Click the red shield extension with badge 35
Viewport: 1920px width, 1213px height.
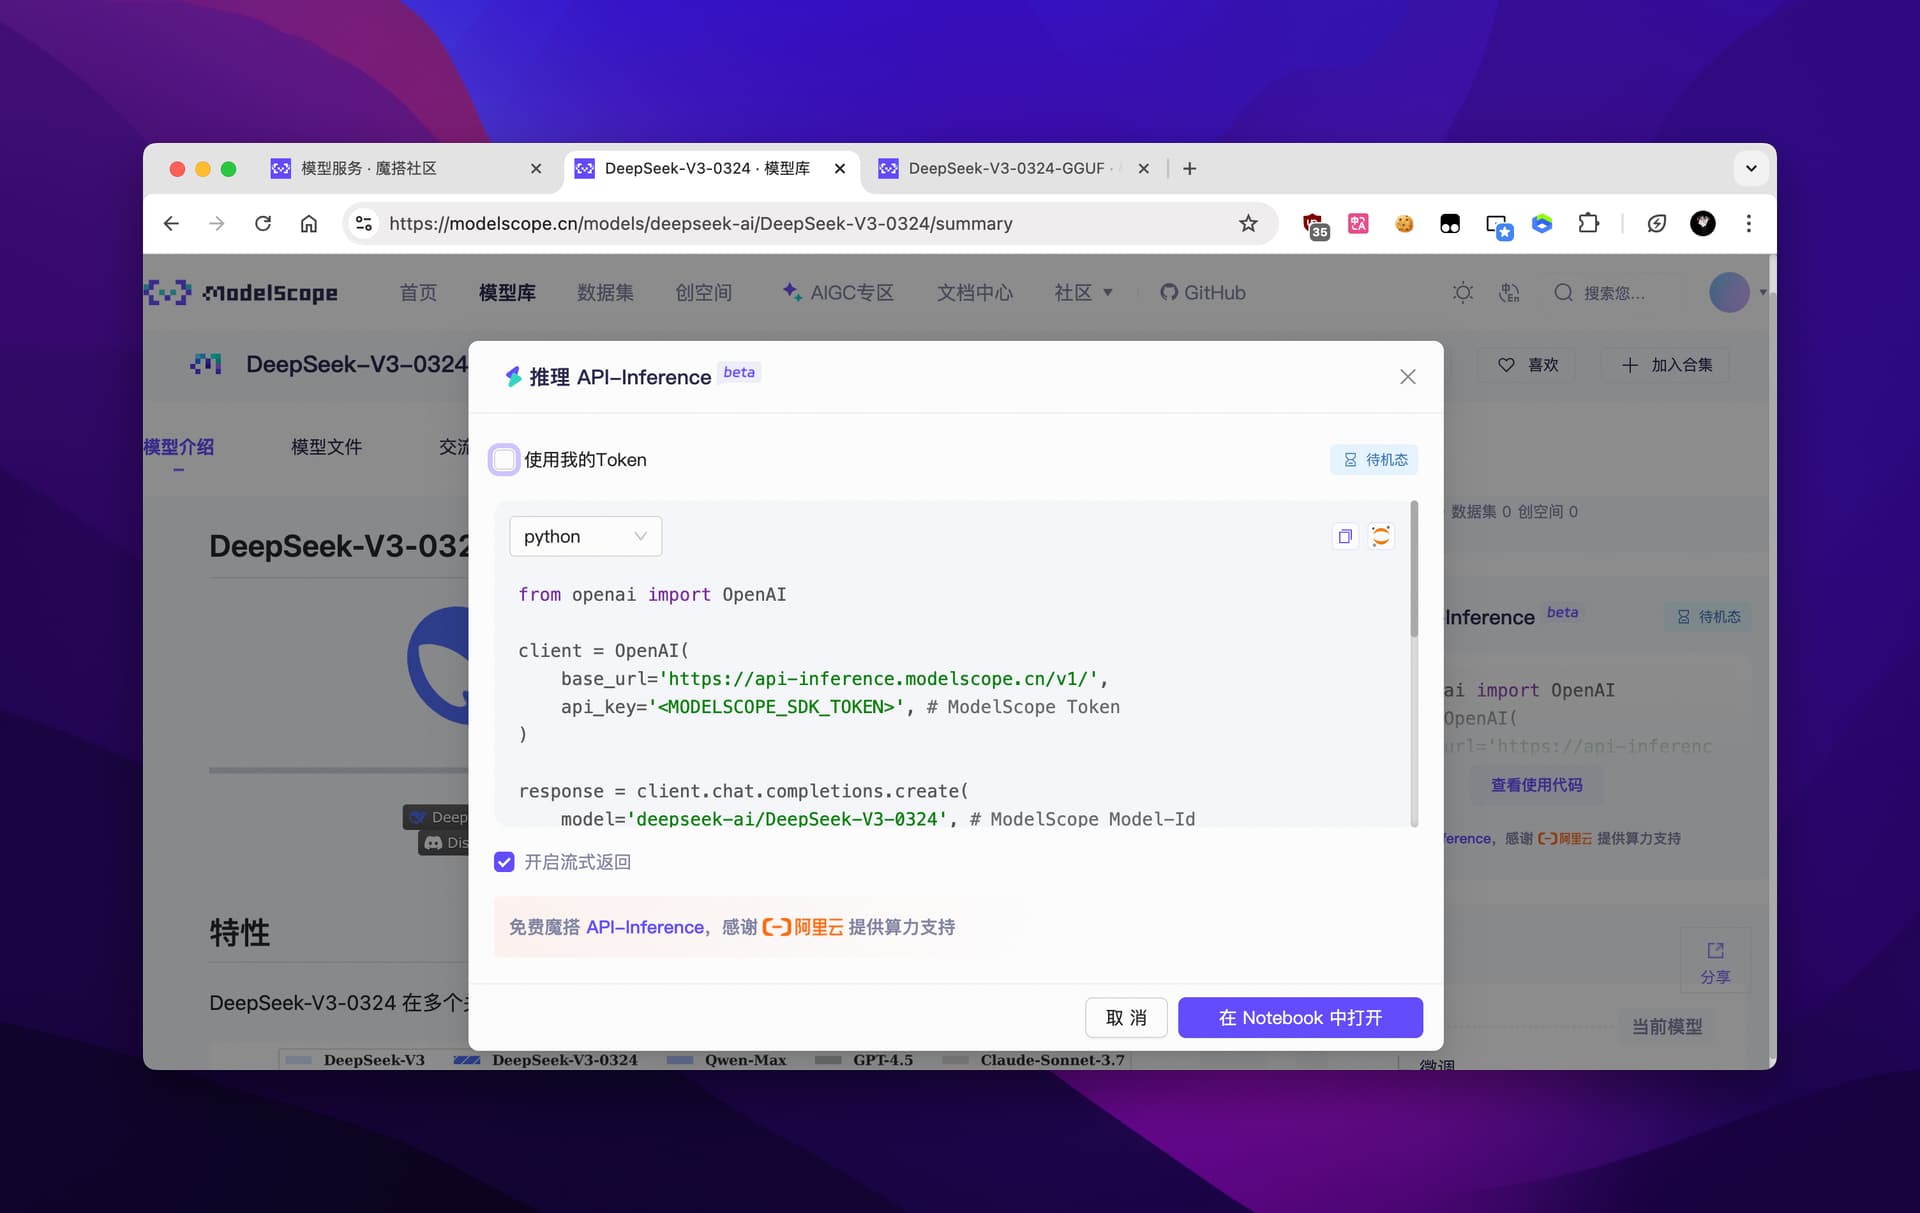(1314, 225)
